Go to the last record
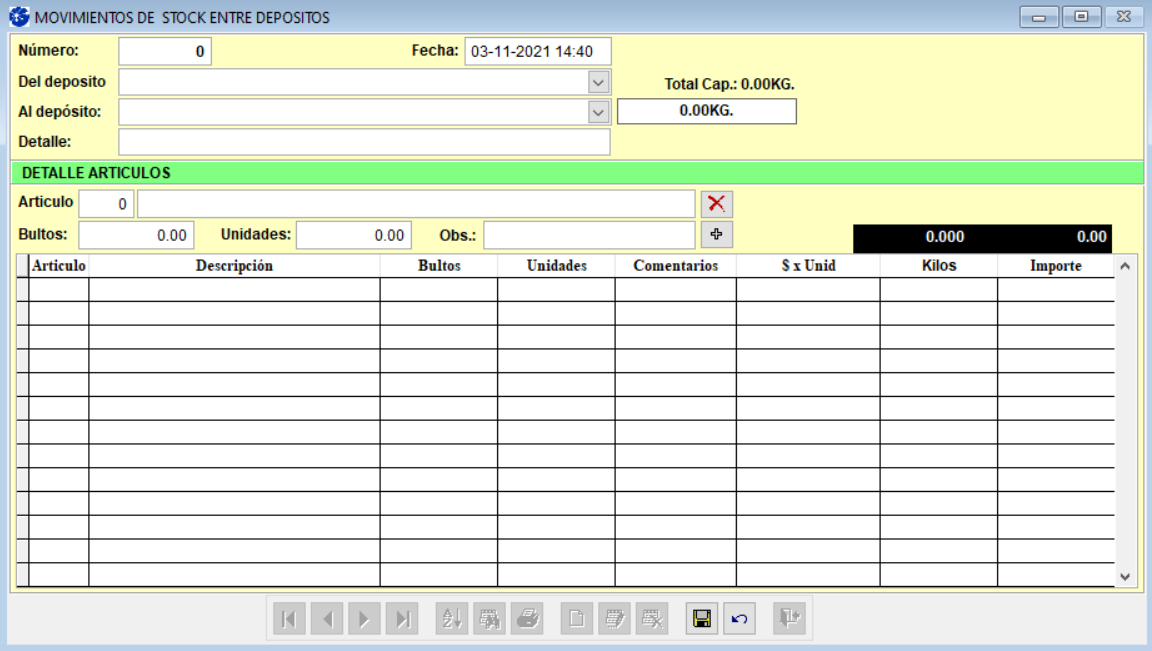1152x651 pixels. pos(402,619)
